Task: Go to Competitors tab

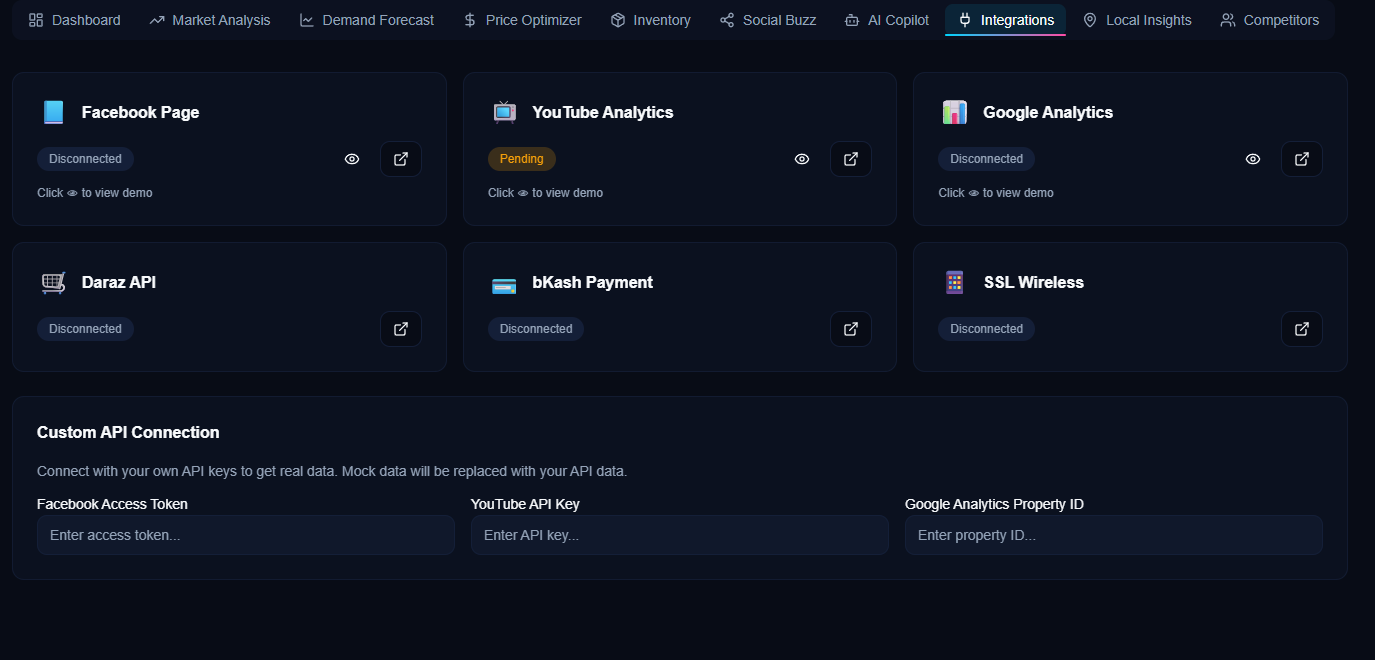Action: [x=1269, y=20]
